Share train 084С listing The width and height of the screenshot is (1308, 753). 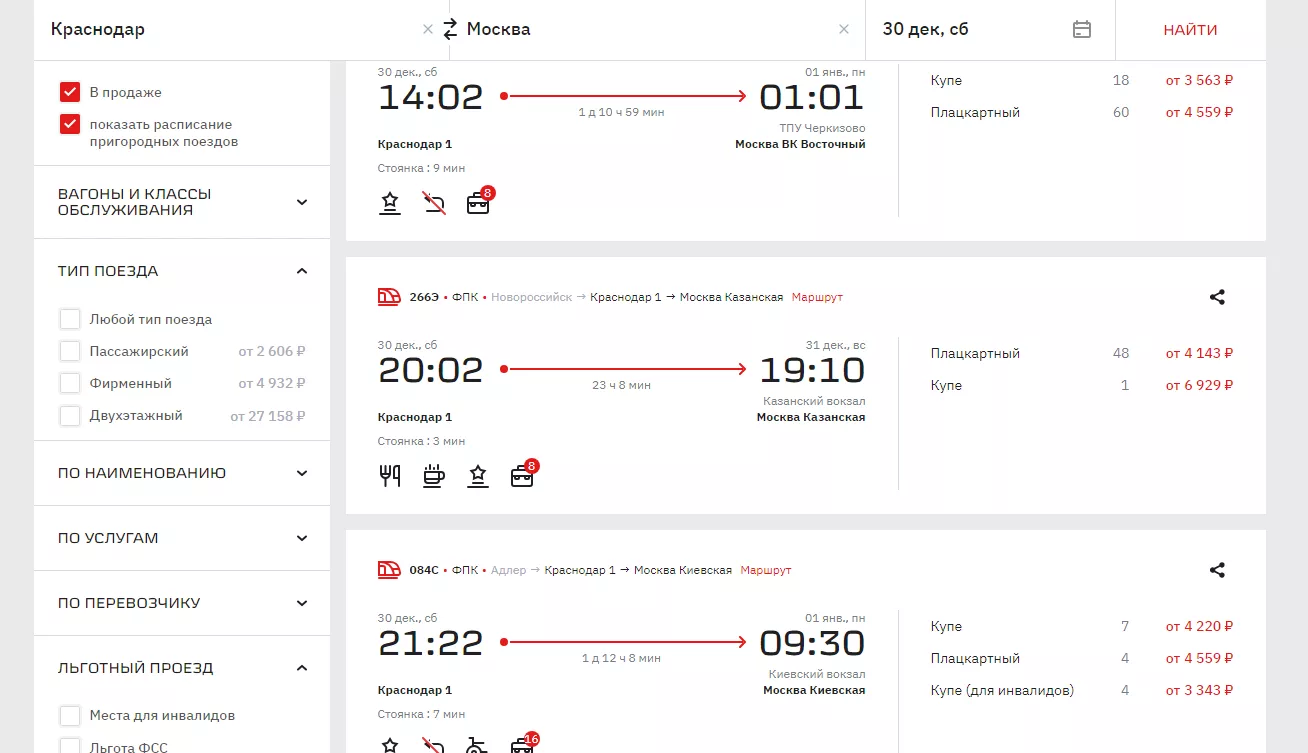tap(1217, 570)
